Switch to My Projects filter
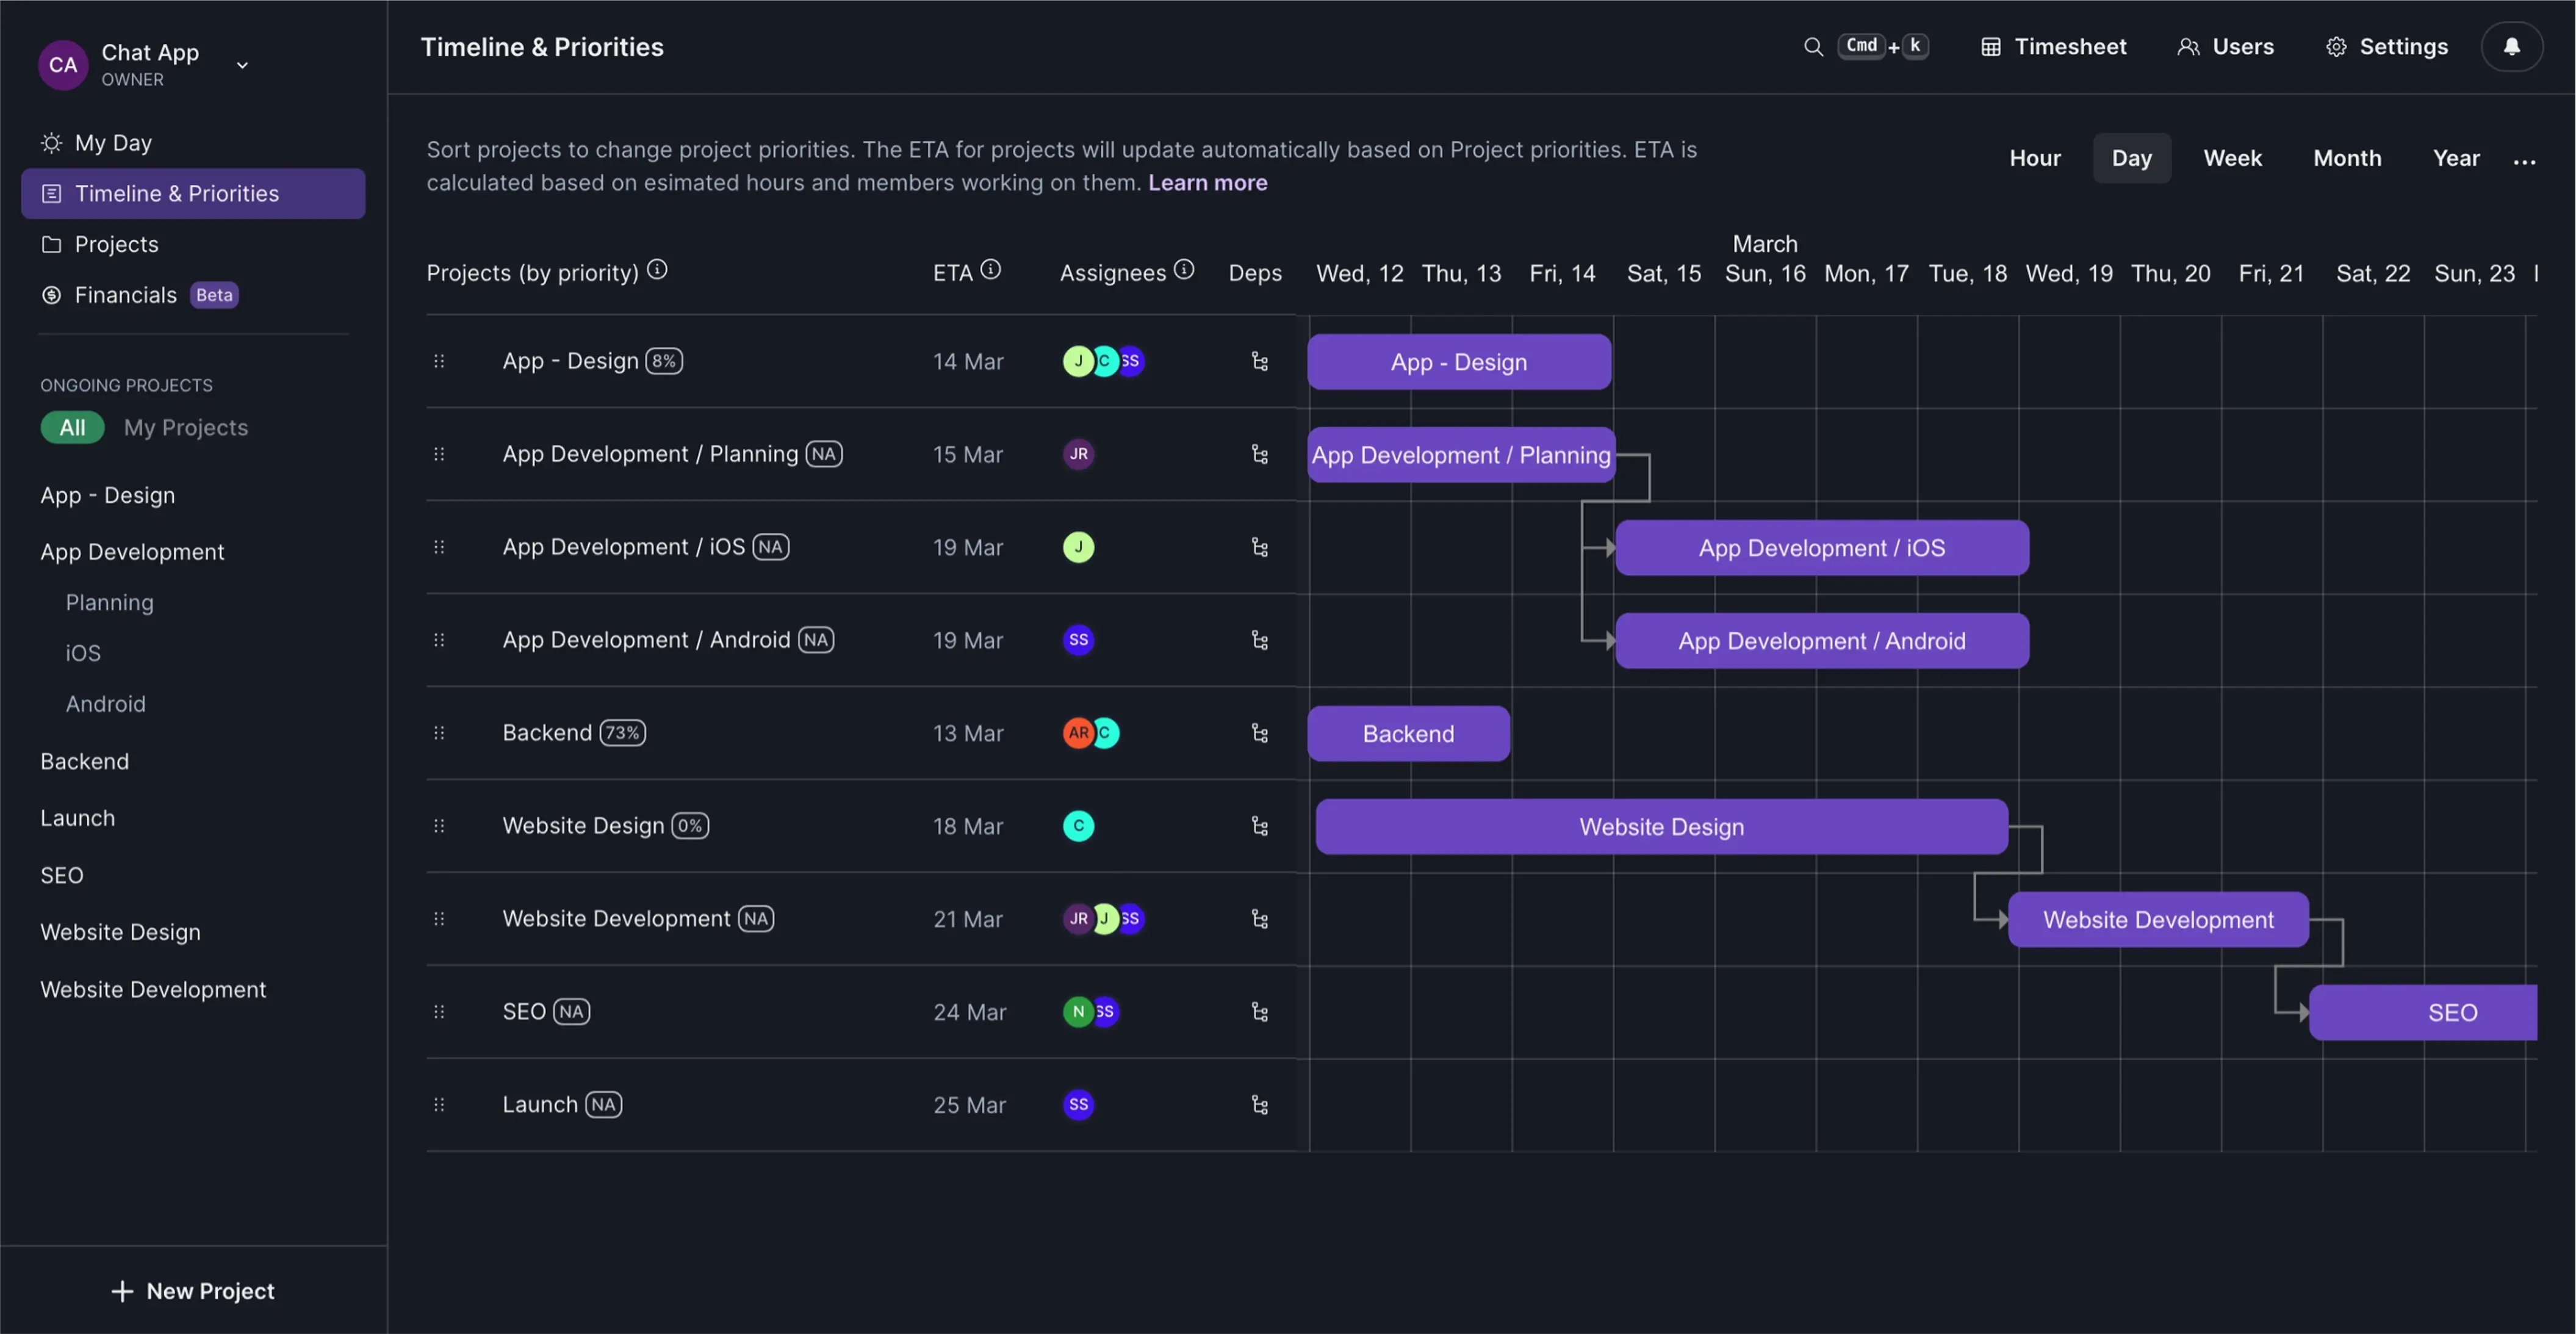The width and height of the screenshot is (2576, 1334). tap(185, 427)
